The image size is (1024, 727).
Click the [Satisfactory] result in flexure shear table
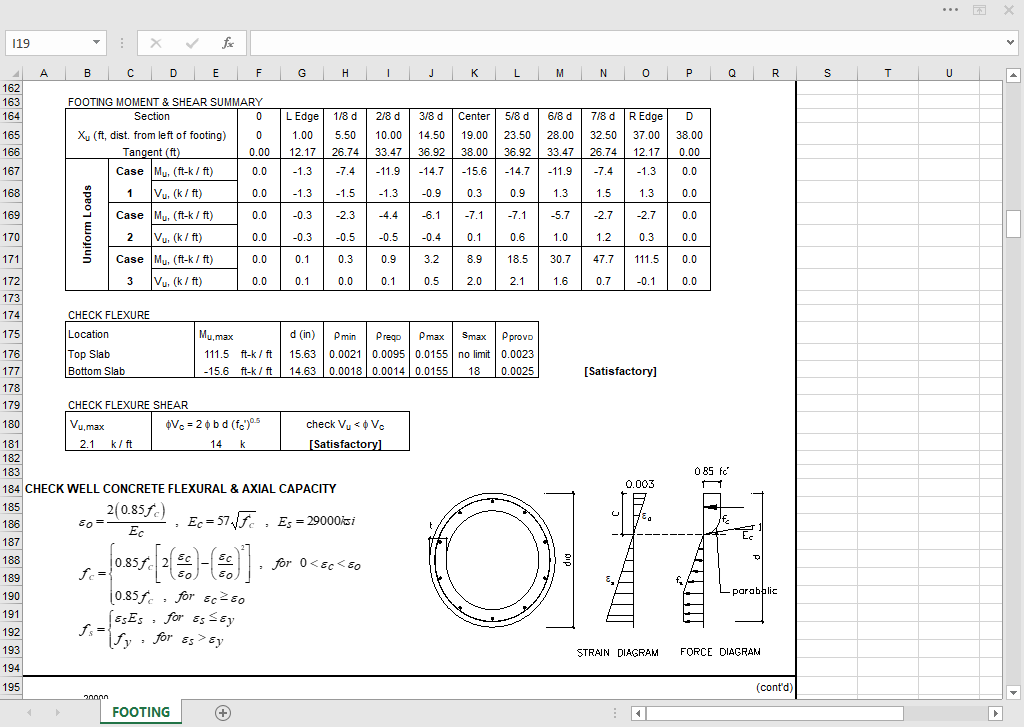coord(345,444)
